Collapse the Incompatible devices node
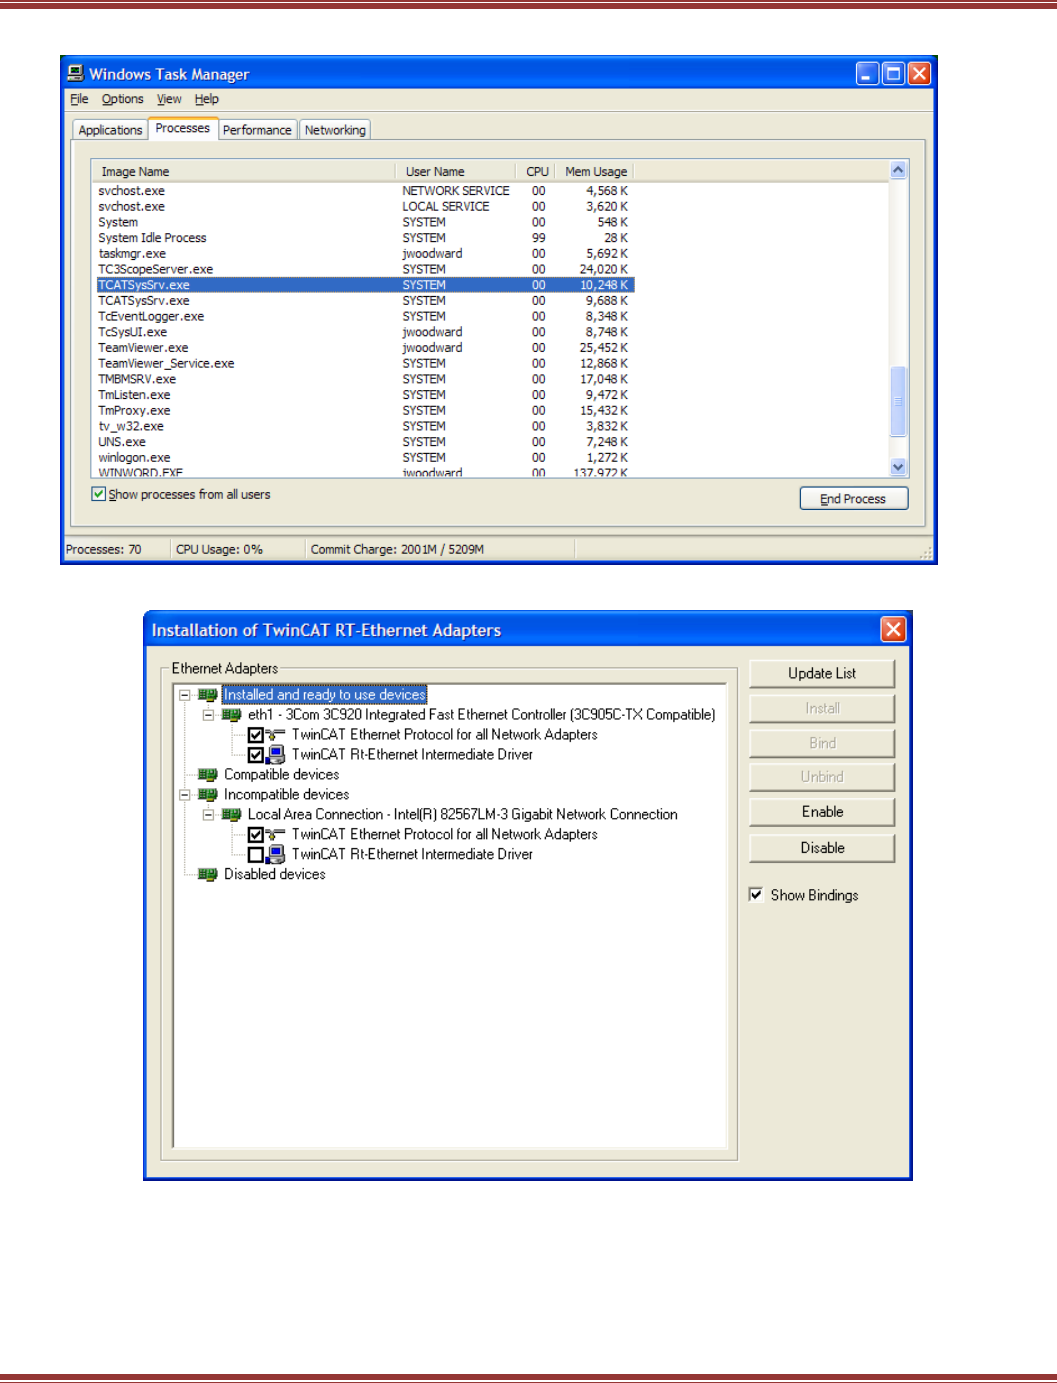Screen dimensions: 1057x1383 coord(184,794)
